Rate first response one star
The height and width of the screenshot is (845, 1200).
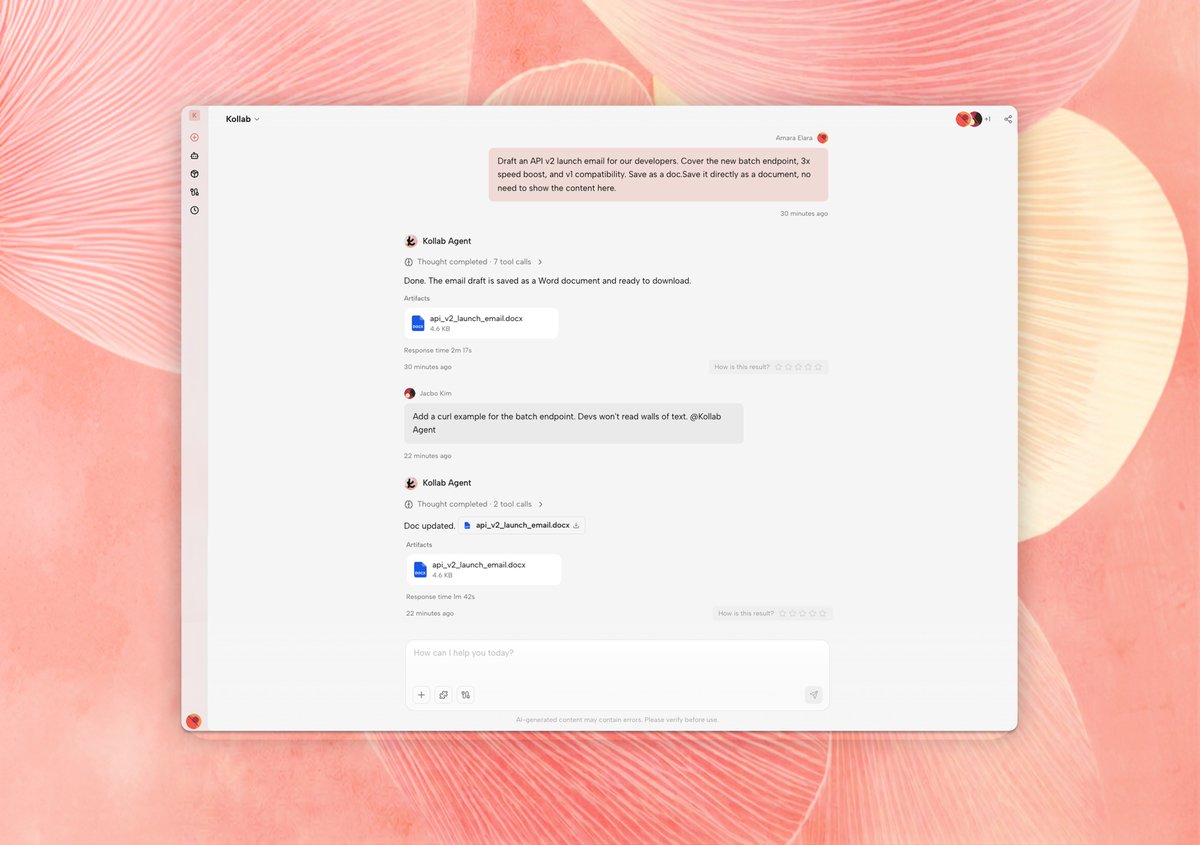pos(779,367)
